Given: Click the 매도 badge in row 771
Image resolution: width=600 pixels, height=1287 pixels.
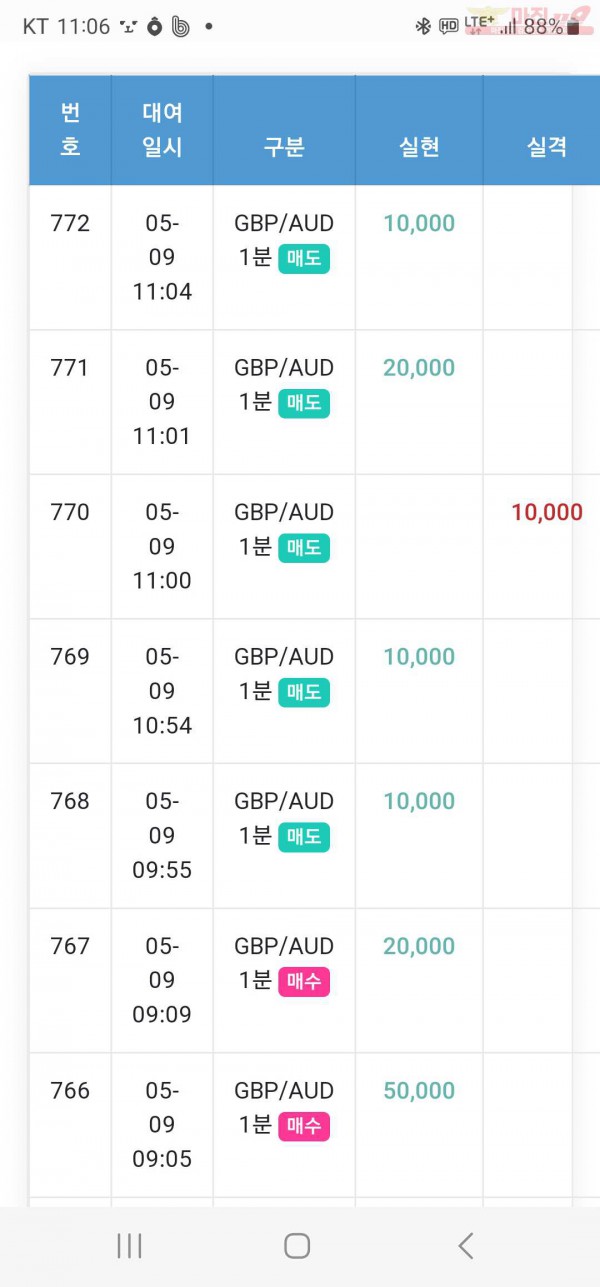Looking at the screenshot, I should click(x=304, y=404).
